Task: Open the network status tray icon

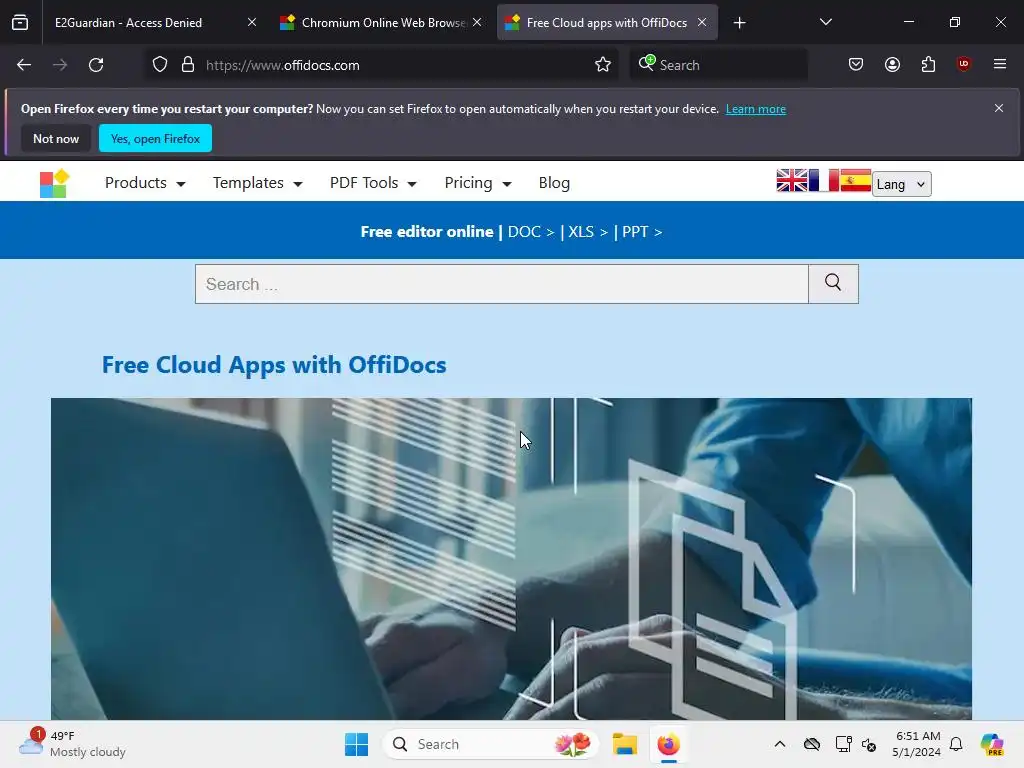Action: (843, 744)
